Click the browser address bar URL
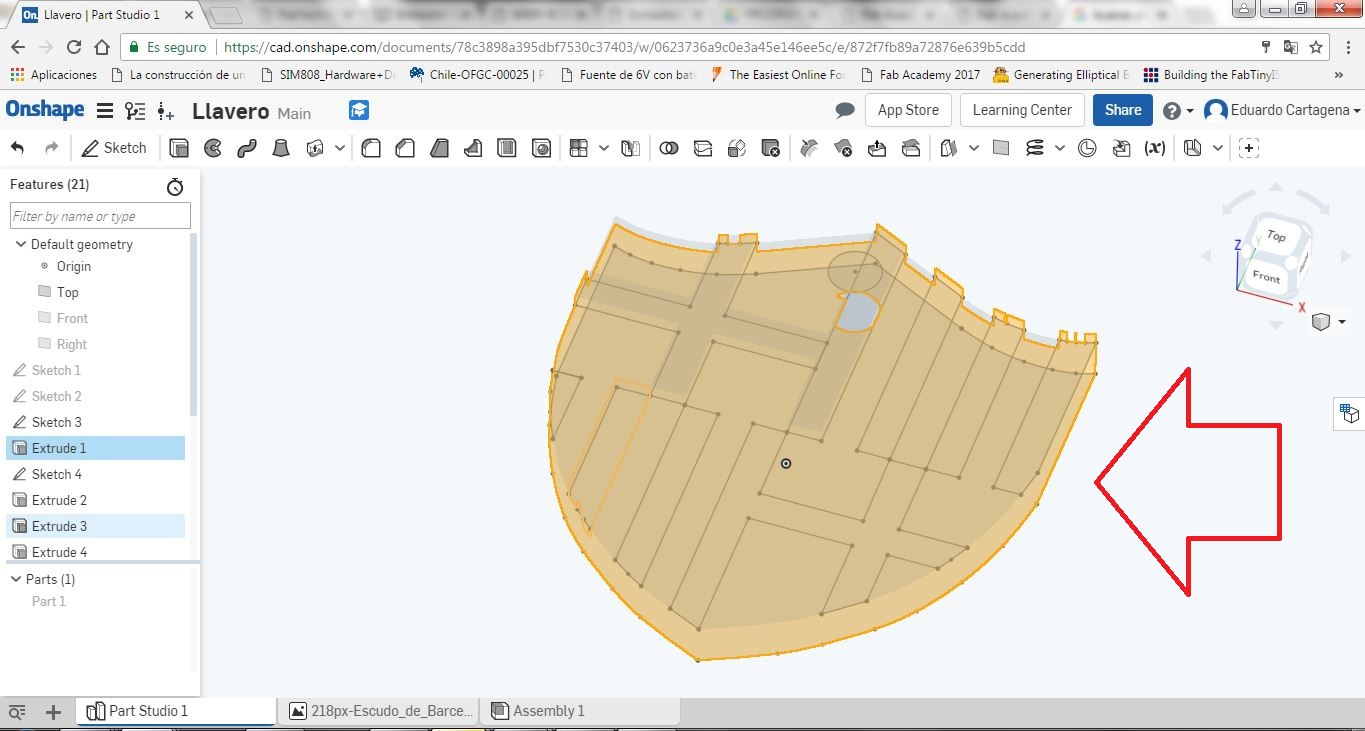The height and width of the screenshot is (731, 1365). tap(625, 47)
